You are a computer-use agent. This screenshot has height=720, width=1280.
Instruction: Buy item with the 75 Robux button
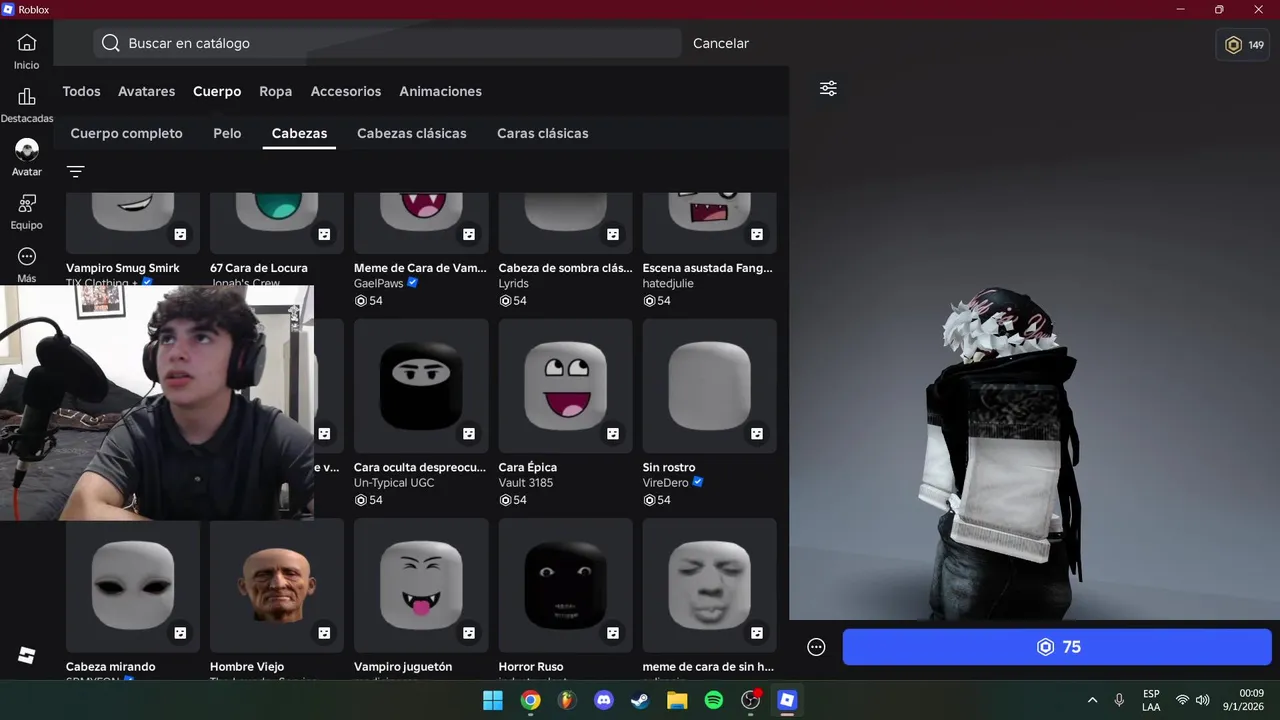1057,647
